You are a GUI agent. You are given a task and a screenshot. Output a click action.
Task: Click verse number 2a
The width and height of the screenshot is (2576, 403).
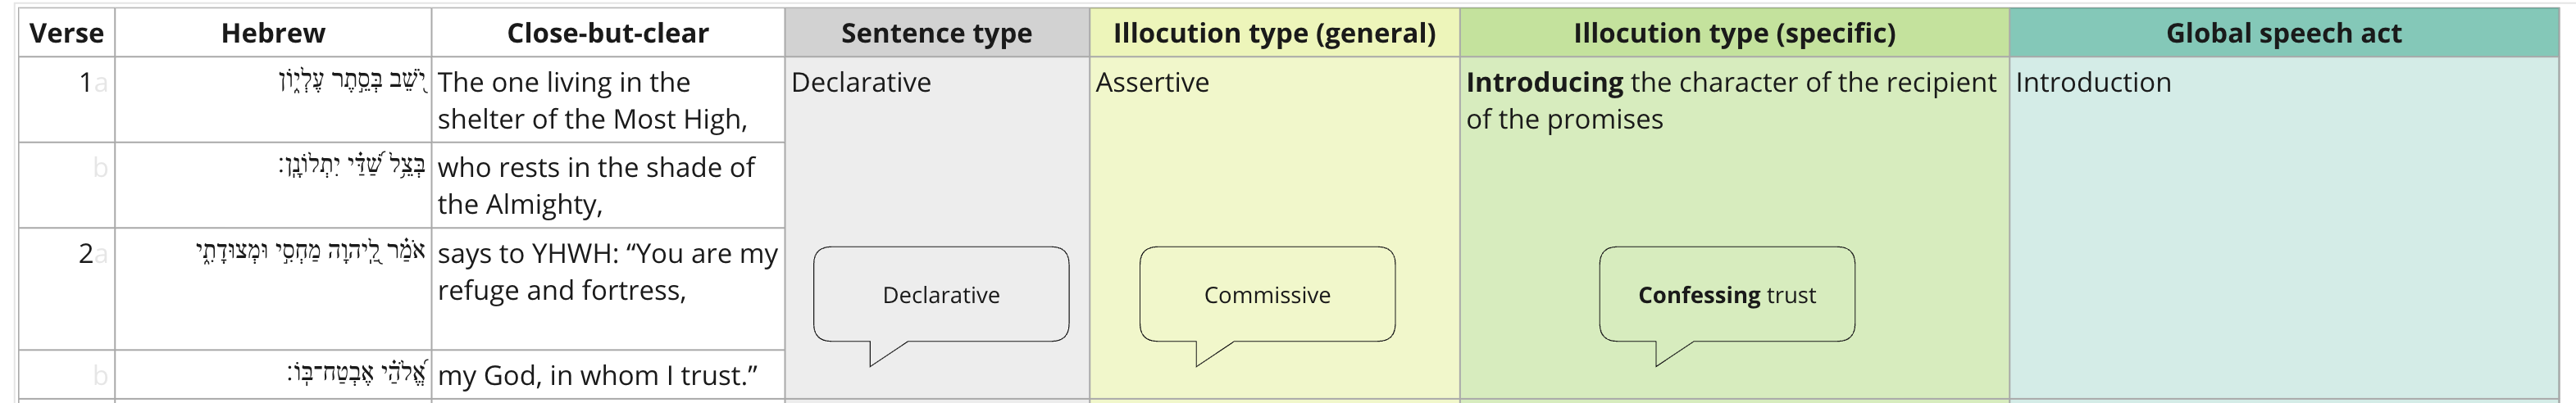(90, 253)
